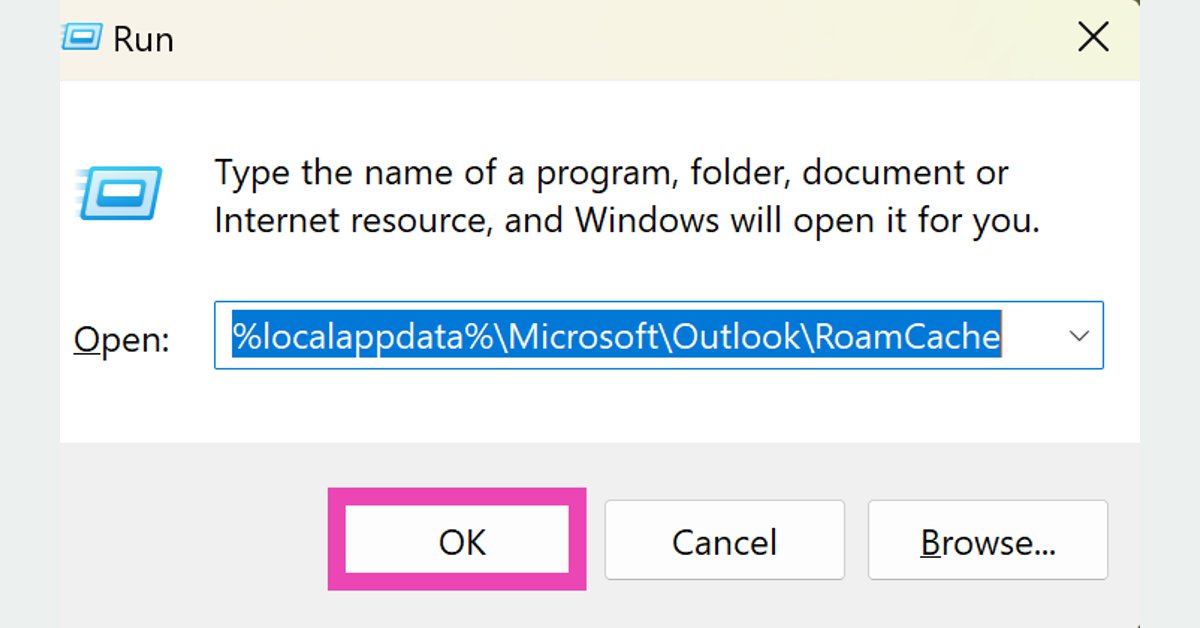Image resolution: width=1200 pixels, height=628 pixels.
Task: Click the "Run" title text
Action: pos(143,39)
